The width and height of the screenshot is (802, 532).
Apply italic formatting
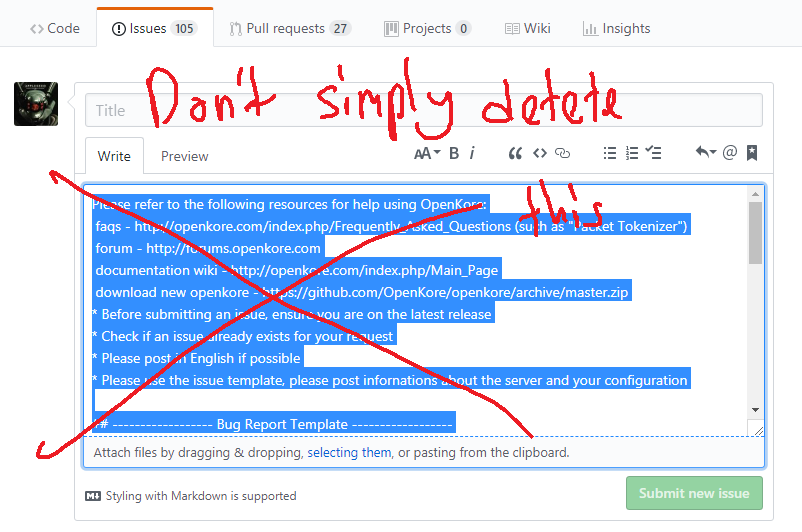[x=472, y=153]
